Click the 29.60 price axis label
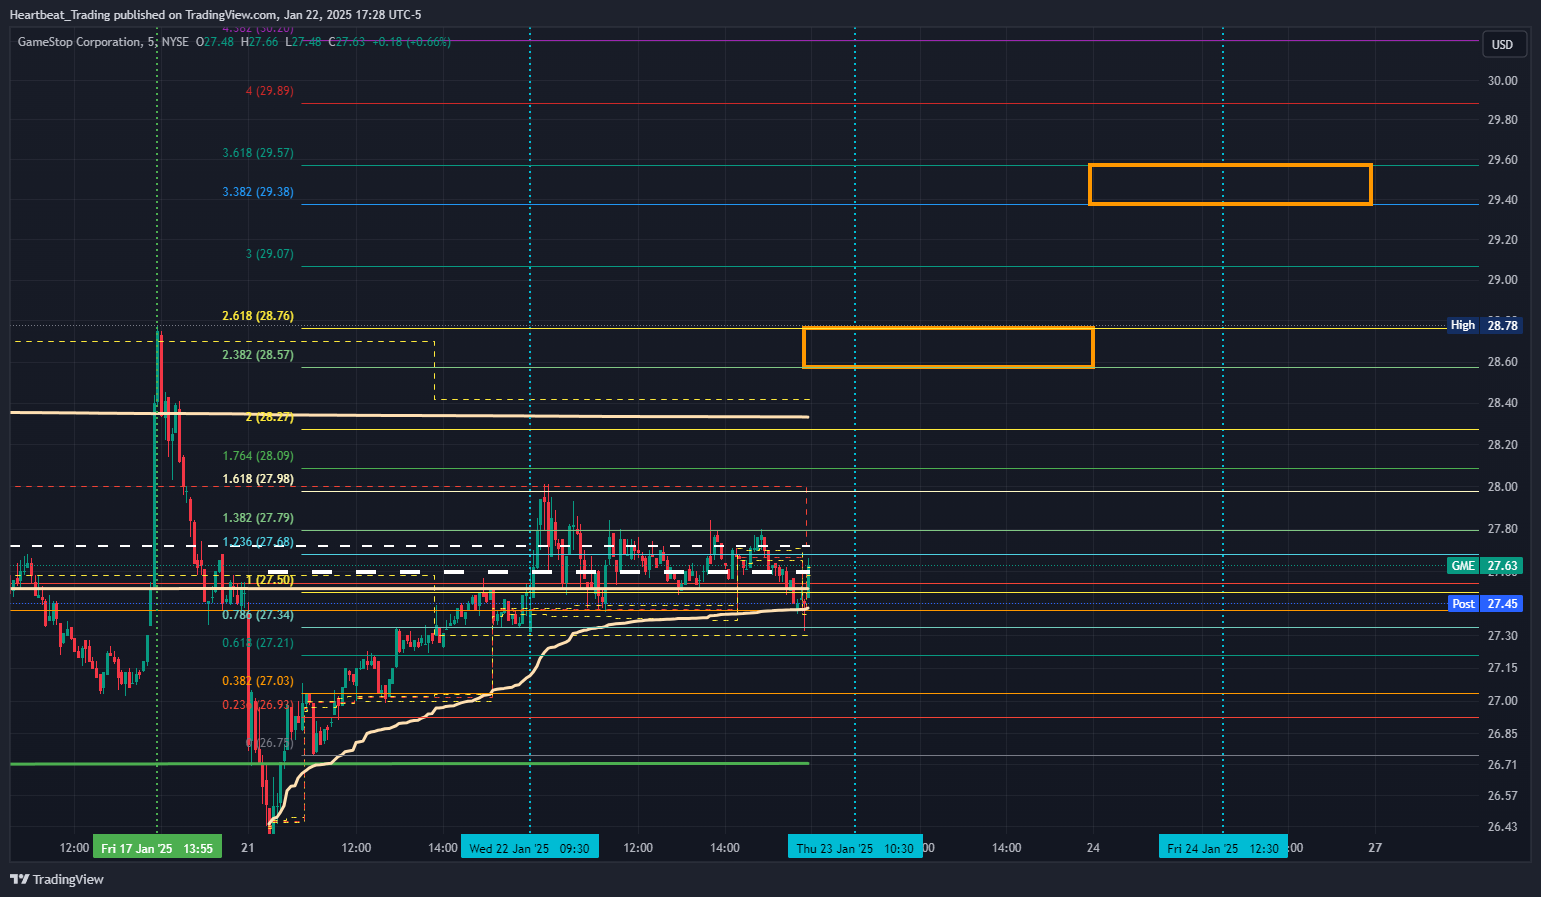Viewport: 1541px width, 897px height. click(1502, 160)
